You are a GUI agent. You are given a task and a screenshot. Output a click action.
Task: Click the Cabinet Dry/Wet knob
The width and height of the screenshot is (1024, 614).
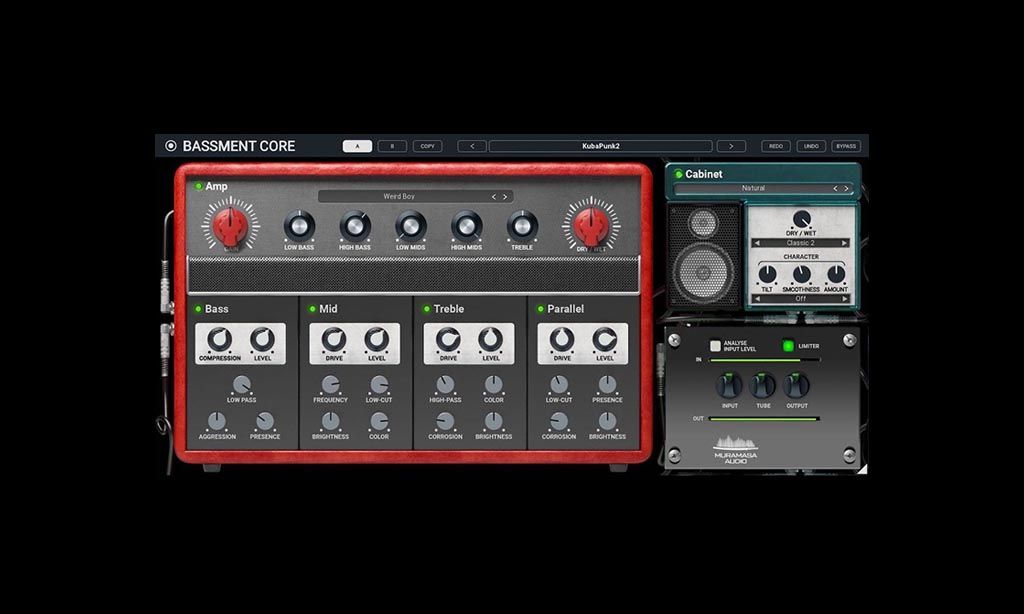(801, 219)
